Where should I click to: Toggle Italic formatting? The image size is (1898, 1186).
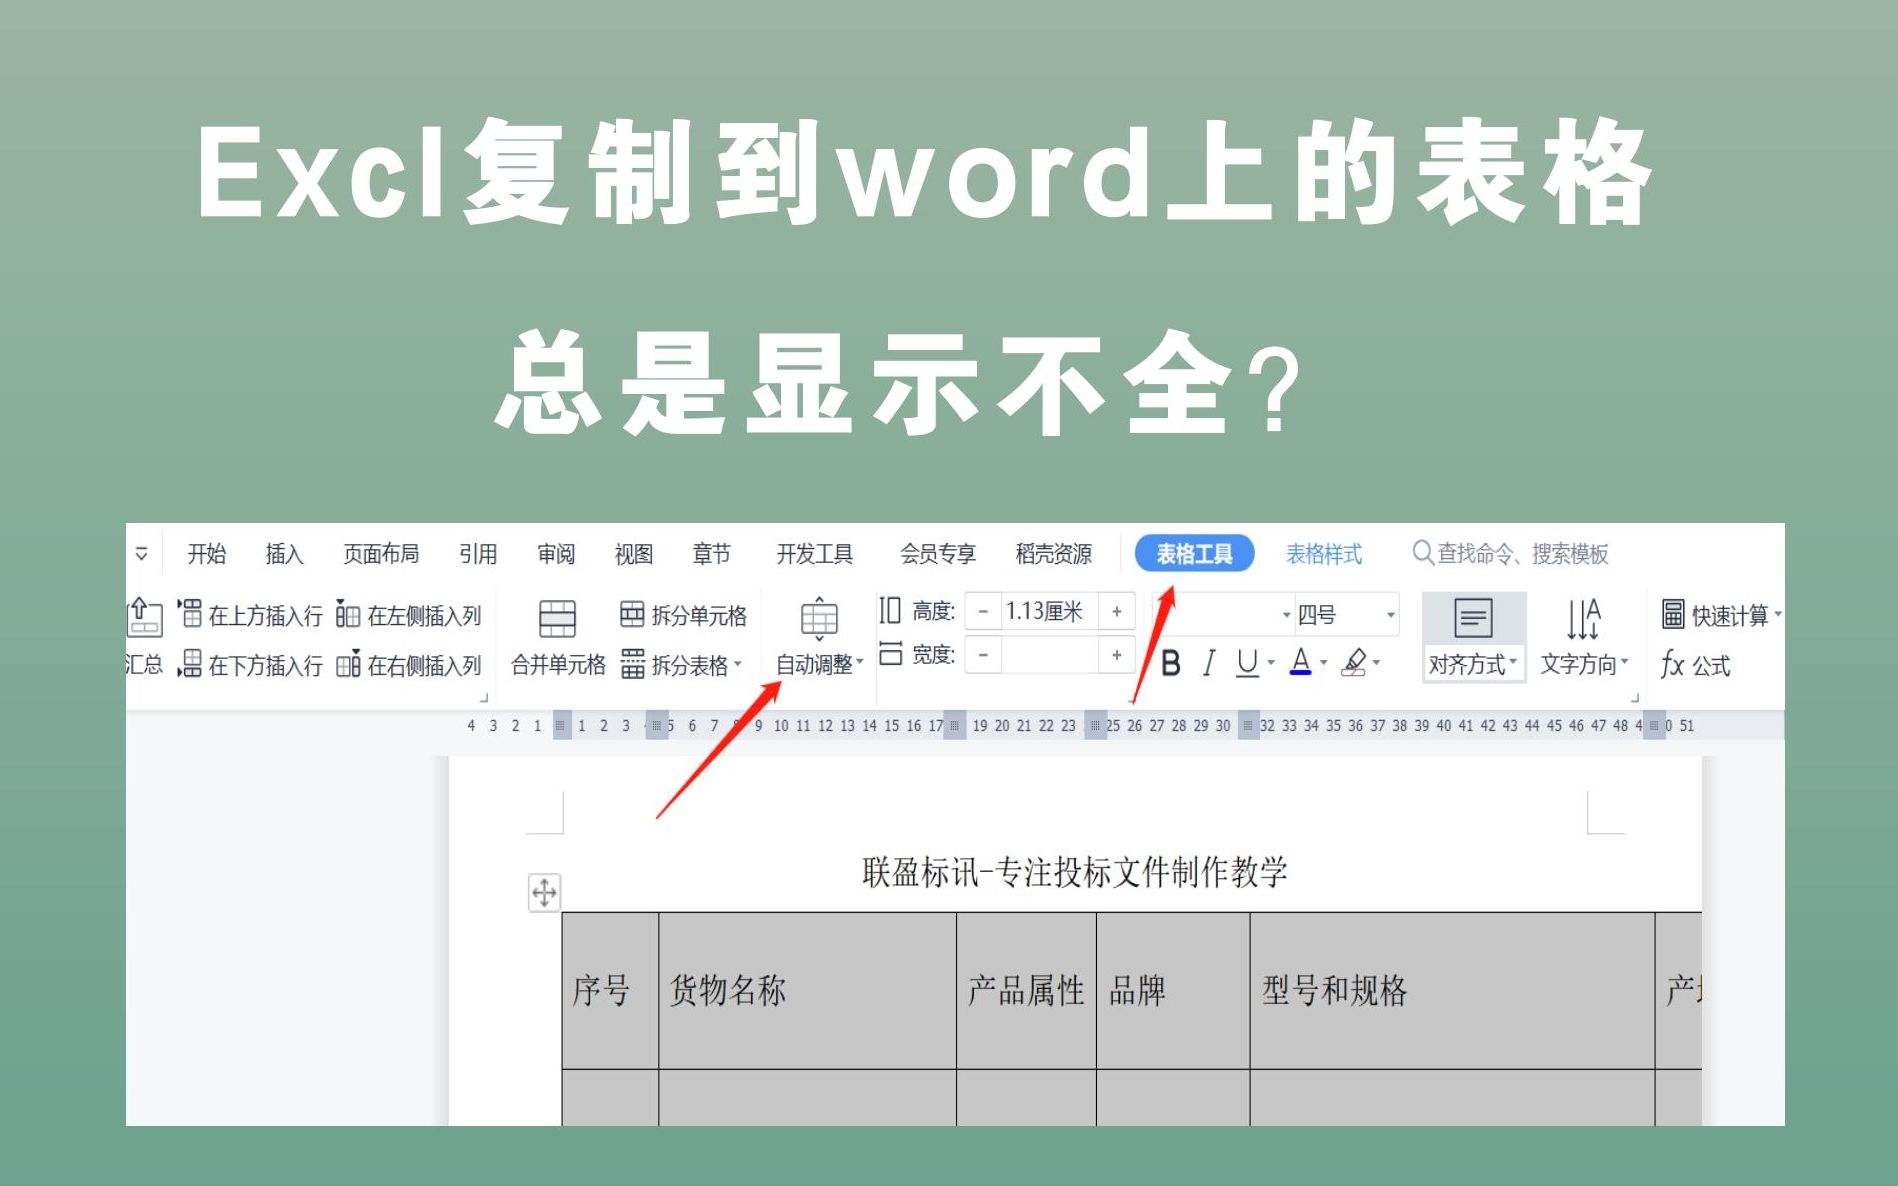point(1209,663)
